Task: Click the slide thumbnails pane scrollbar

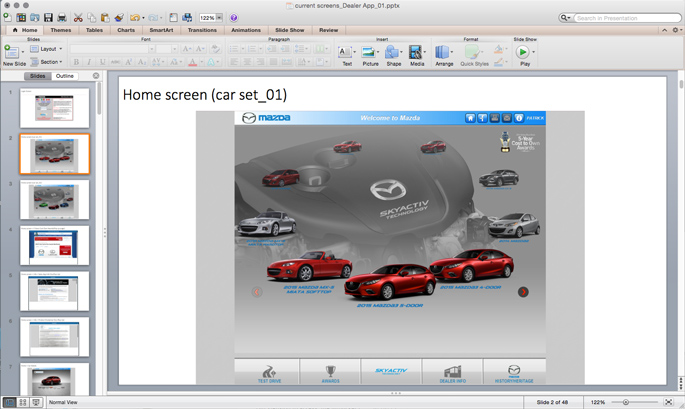Action: coord(99,98)
